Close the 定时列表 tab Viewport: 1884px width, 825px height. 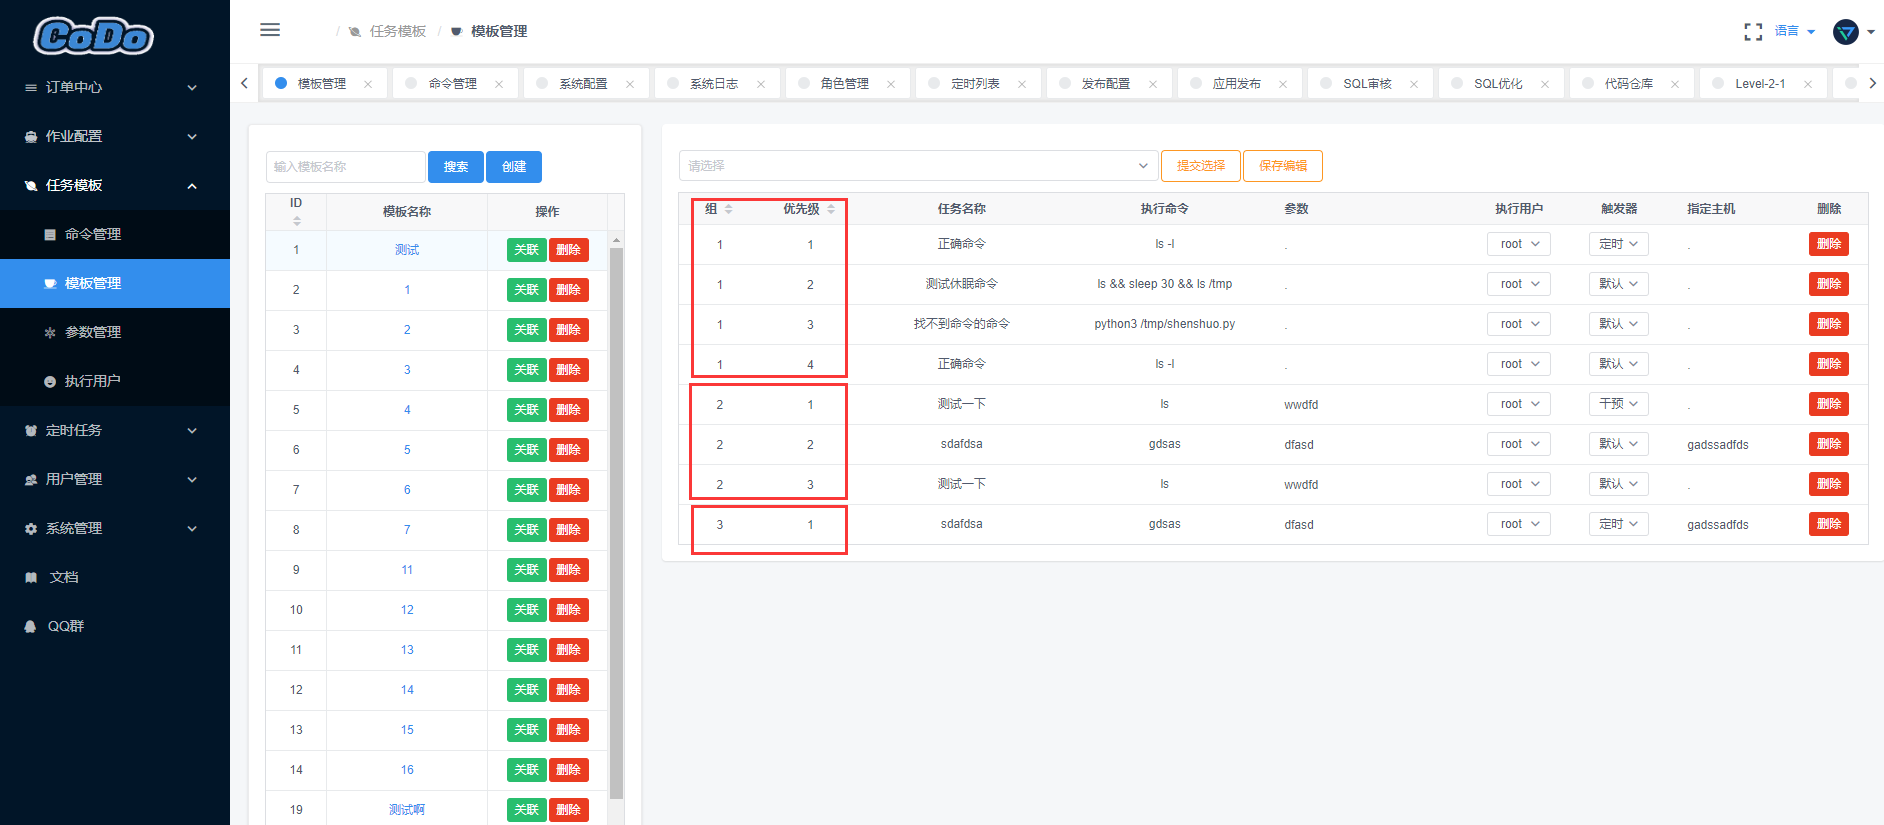tap(1022, 84)
